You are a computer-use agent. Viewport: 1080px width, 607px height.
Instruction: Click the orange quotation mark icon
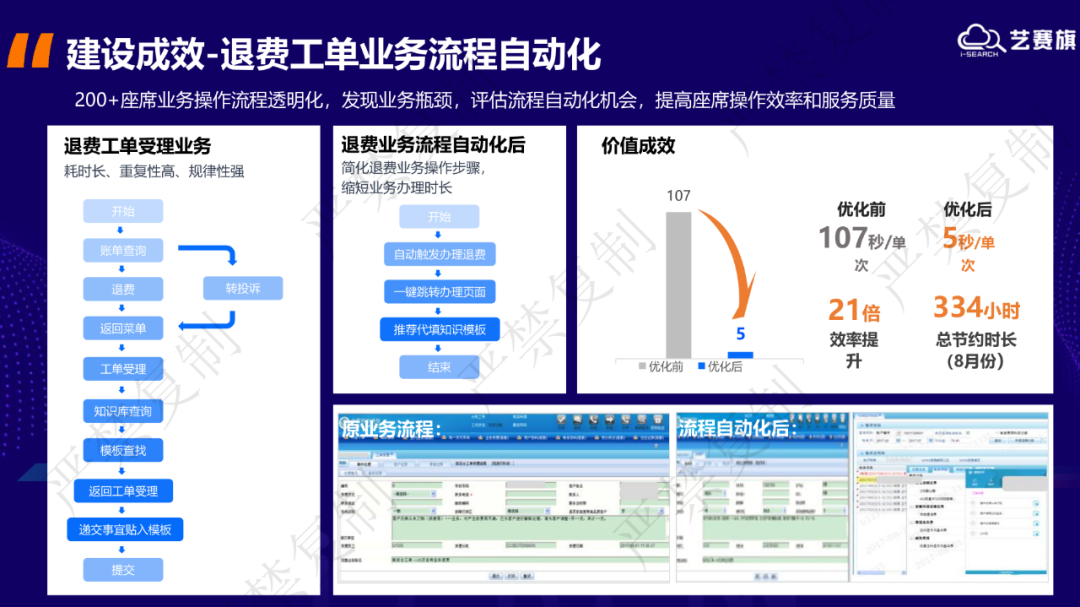click(x=30, y=52)
